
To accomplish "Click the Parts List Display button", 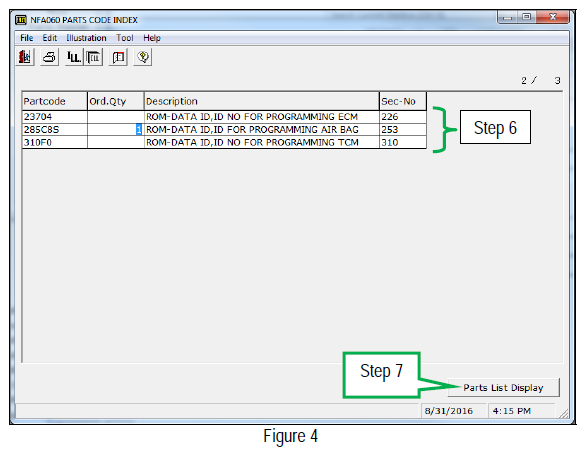I will (x=503, y=388).
